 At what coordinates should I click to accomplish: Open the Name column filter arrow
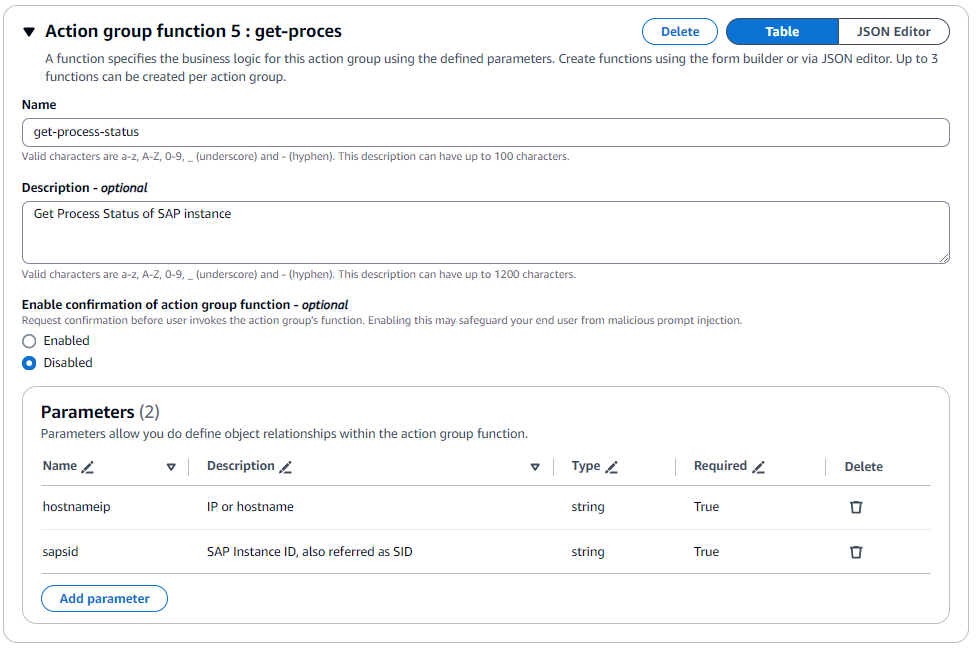[x=171, y=466]
